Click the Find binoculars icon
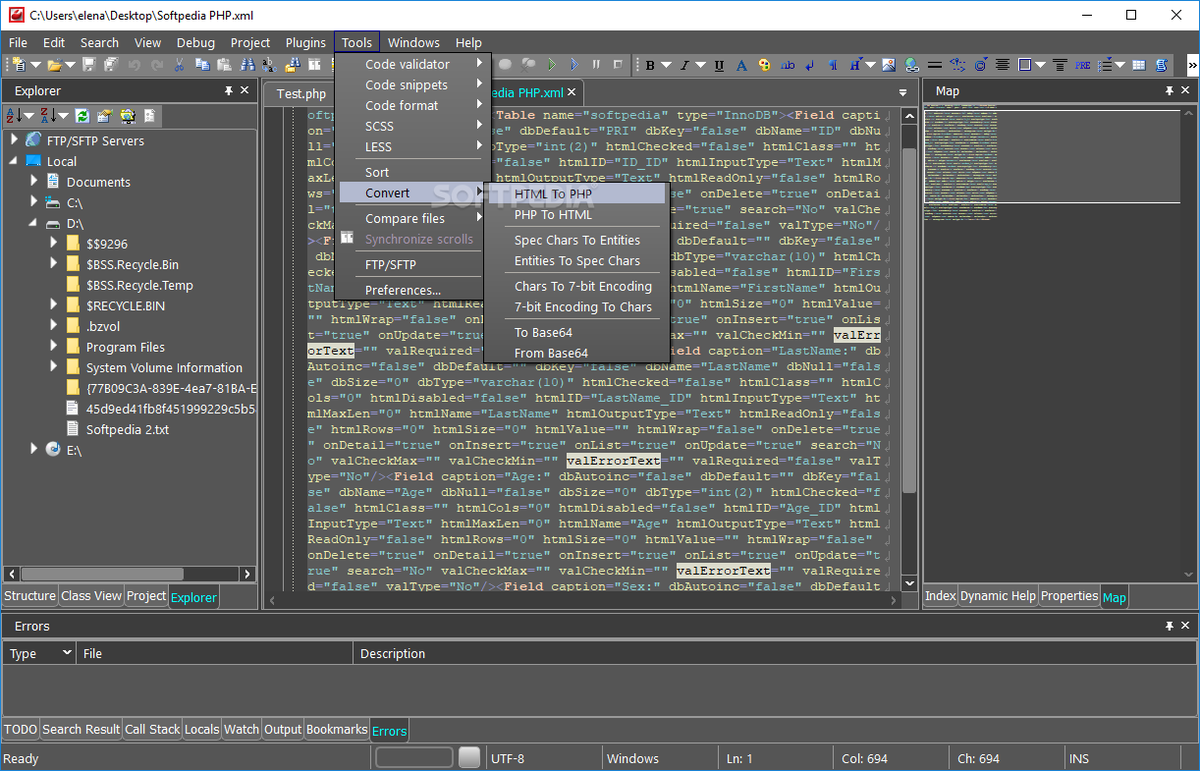The width and height of the screenshot is (1200, 771). (247, 65)
